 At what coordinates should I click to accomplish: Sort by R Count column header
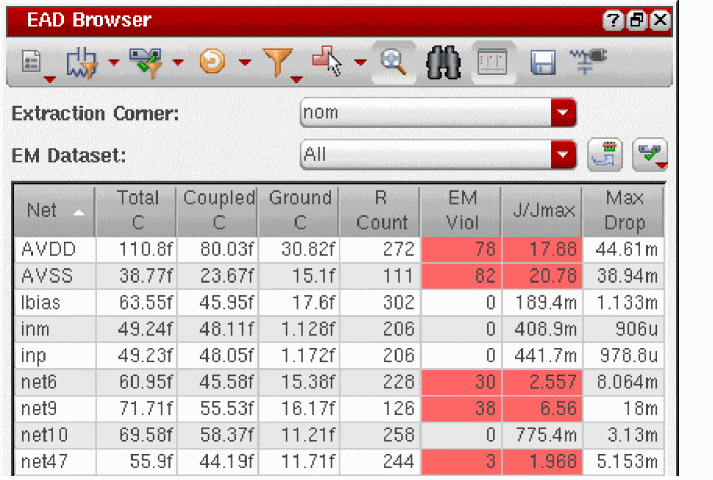click(379, 211)
